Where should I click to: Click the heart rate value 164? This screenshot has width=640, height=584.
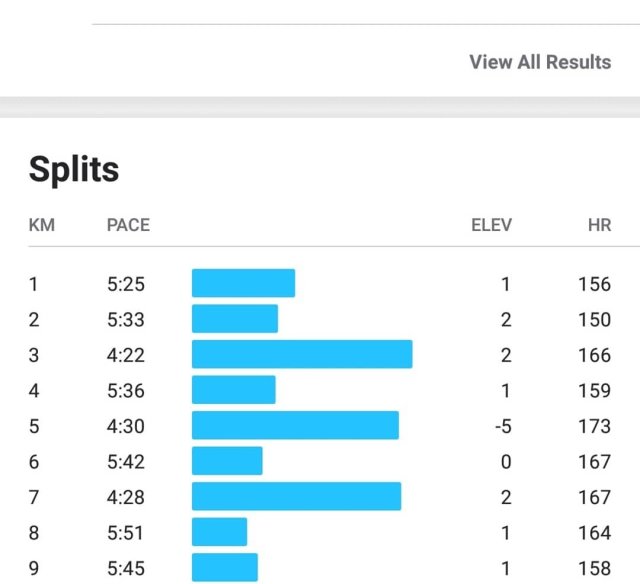tap(594, 533)
